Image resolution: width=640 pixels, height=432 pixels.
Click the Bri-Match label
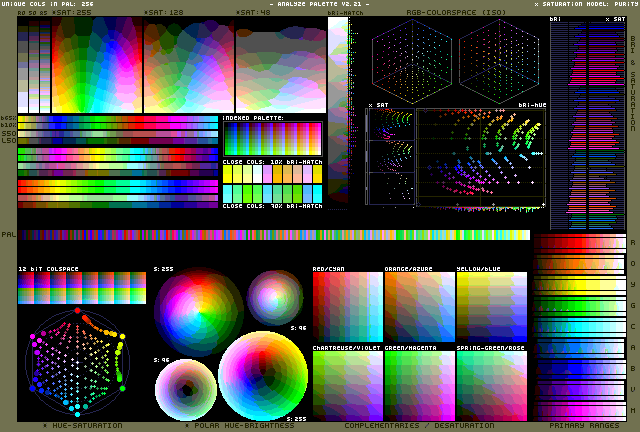coord(345,13)
